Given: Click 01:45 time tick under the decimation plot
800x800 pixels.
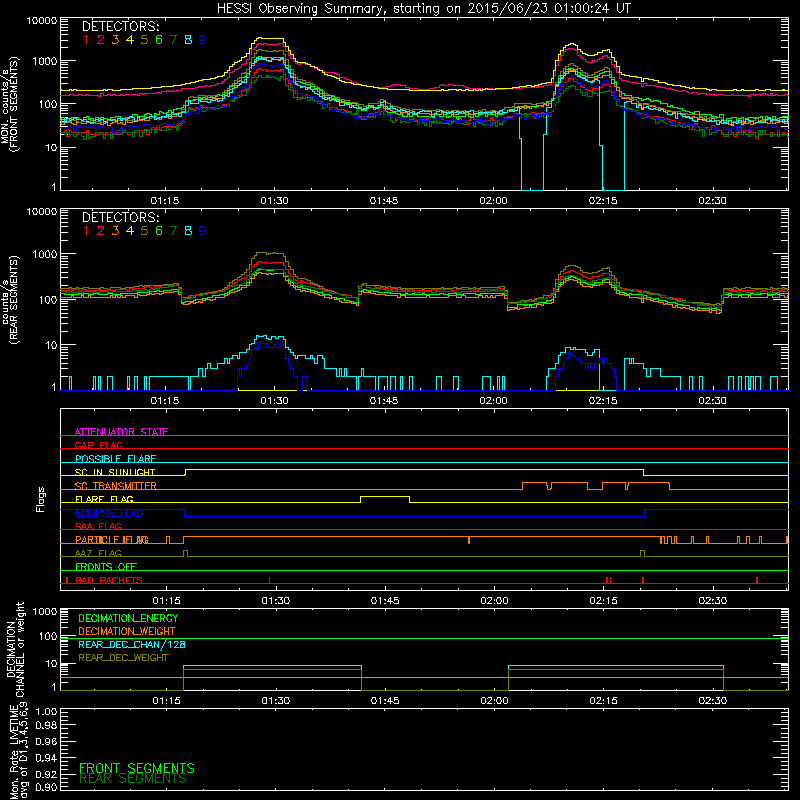Looking at the screenshot, I should [385, 701].
